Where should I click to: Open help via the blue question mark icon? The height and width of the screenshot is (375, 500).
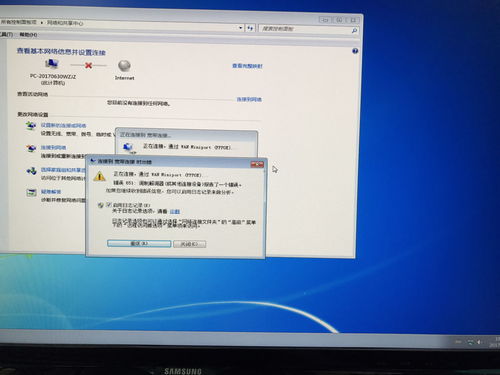point(355,51)
